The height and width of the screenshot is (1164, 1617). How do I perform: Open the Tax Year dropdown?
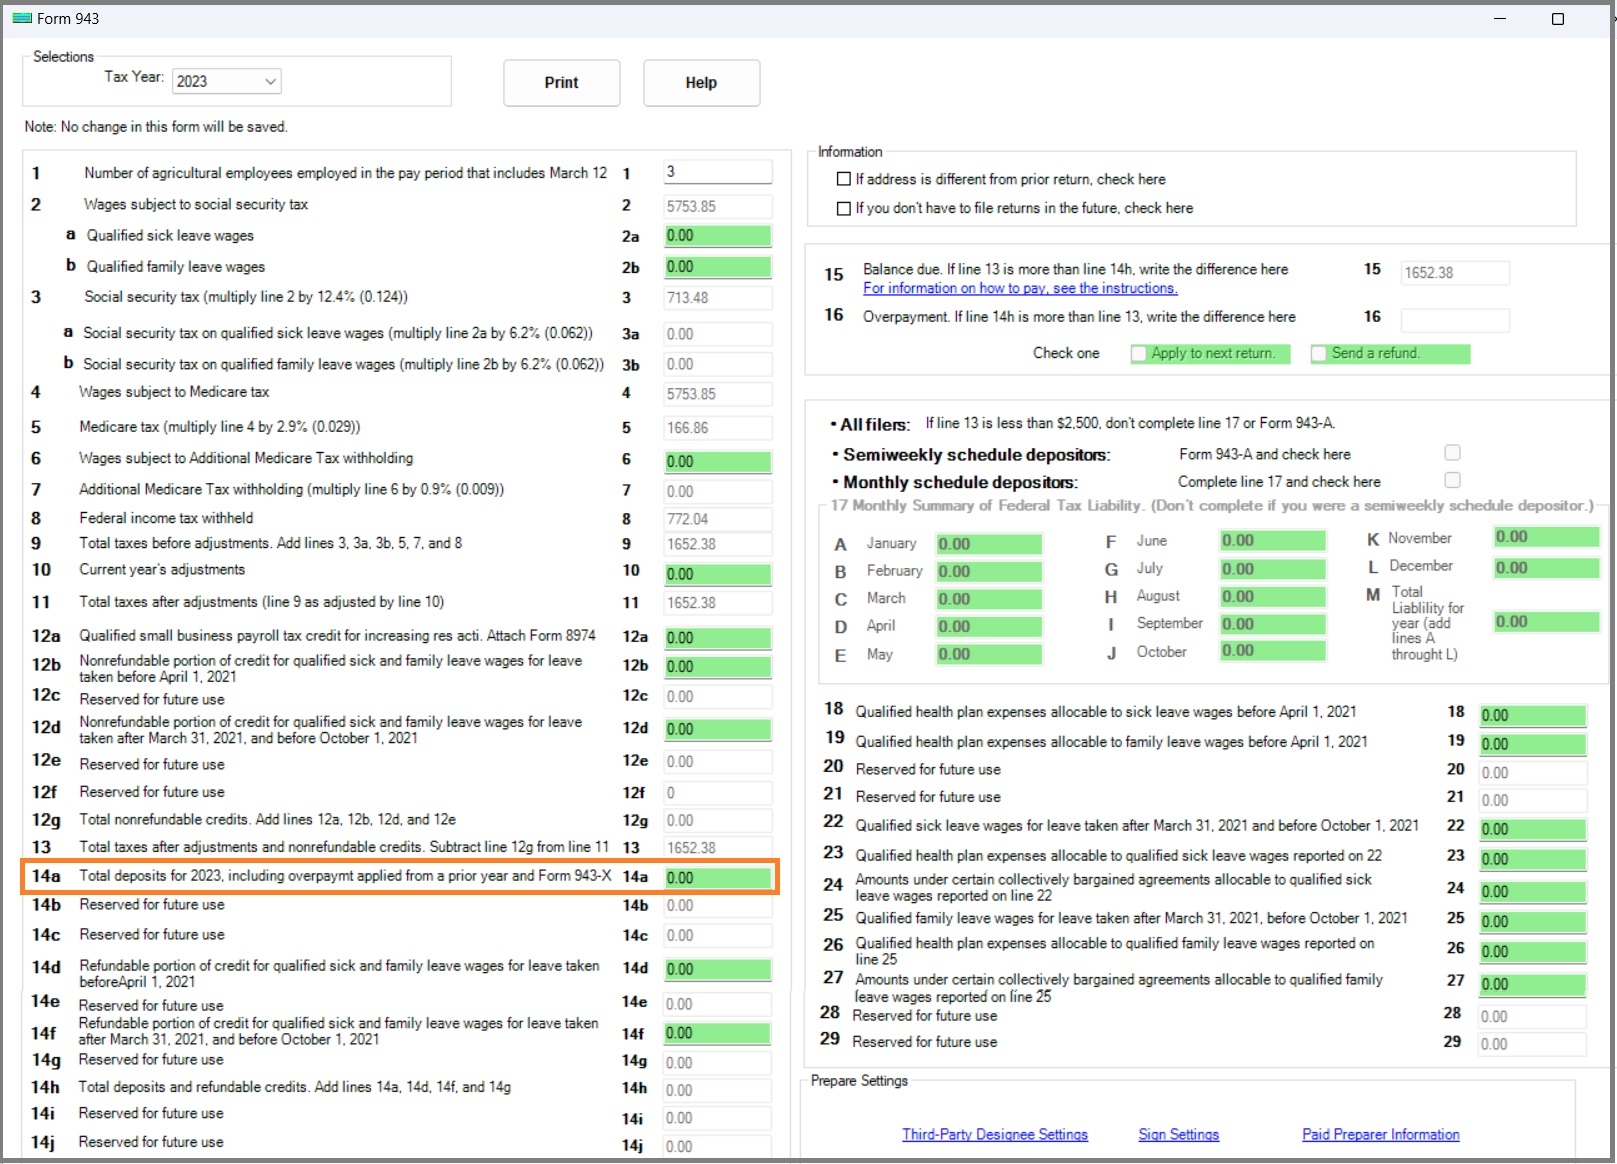click(268, 81)
